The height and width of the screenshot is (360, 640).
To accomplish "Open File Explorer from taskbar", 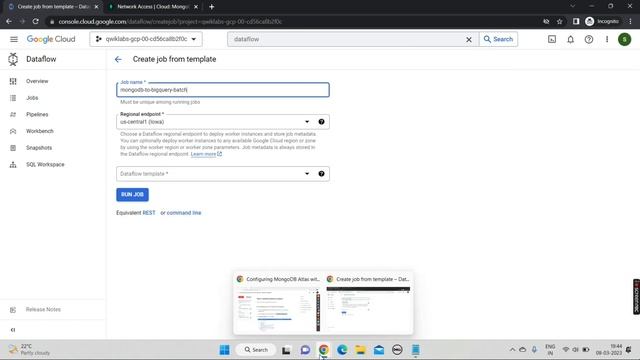I will point(360,350).
